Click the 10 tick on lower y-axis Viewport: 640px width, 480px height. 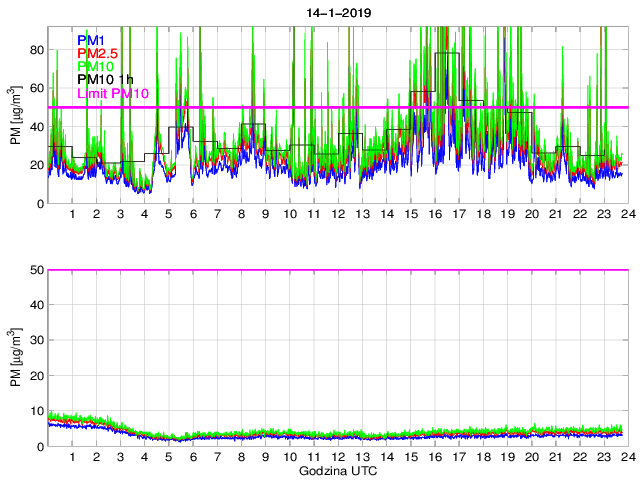pyautogui.click(x=36, y=411)
